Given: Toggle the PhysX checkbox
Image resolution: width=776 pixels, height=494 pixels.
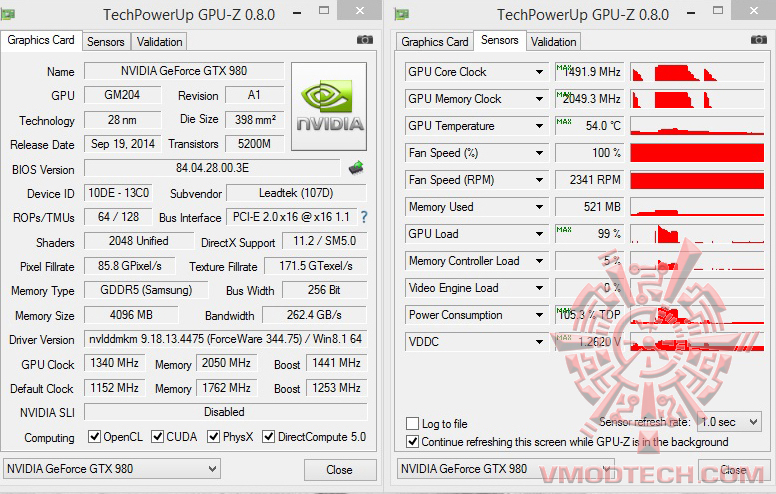Looking at the screenshot, I should [x=213, y=437].
